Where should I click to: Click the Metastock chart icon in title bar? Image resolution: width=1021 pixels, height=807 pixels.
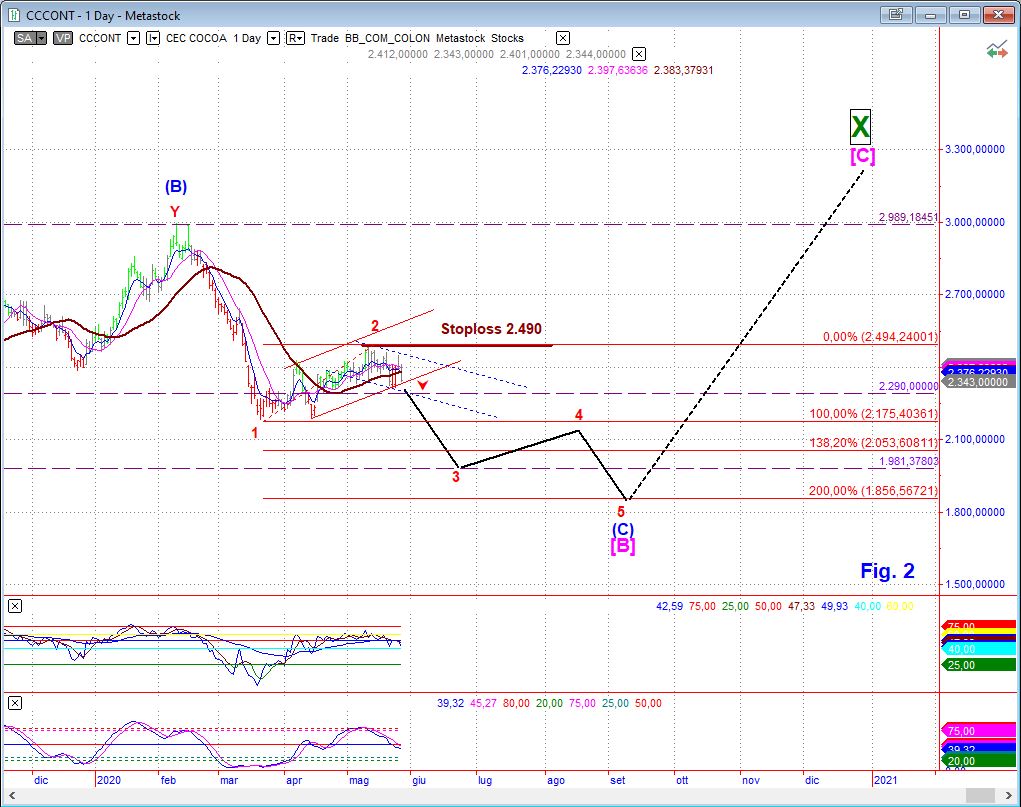[x=12, y=14]
